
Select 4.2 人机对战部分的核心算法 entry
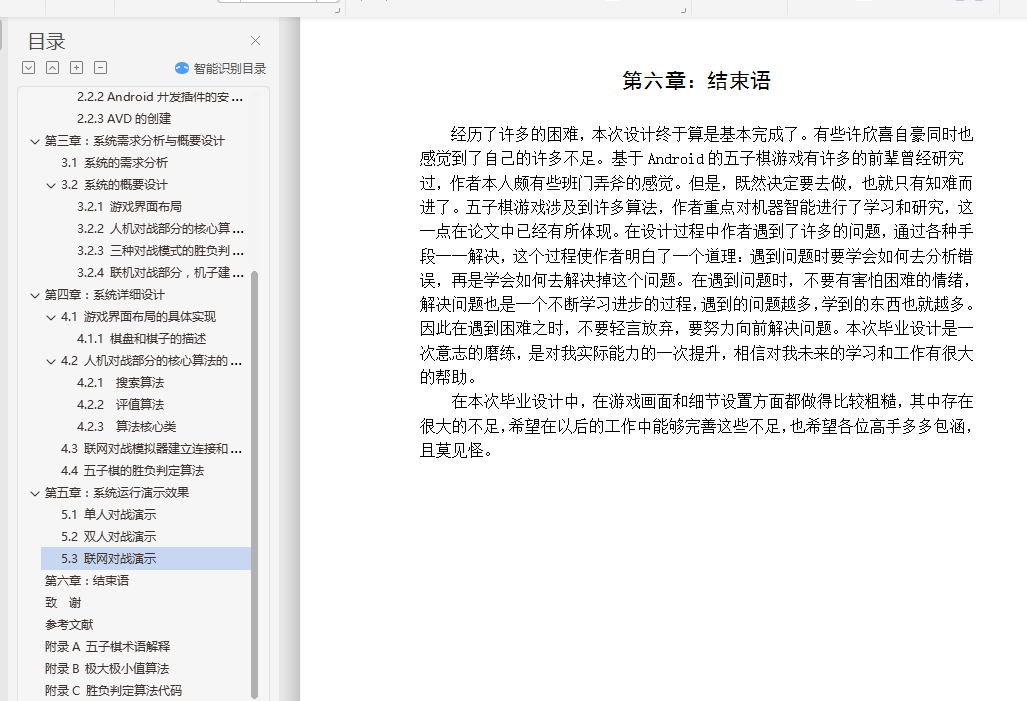[x=151, y=361]
